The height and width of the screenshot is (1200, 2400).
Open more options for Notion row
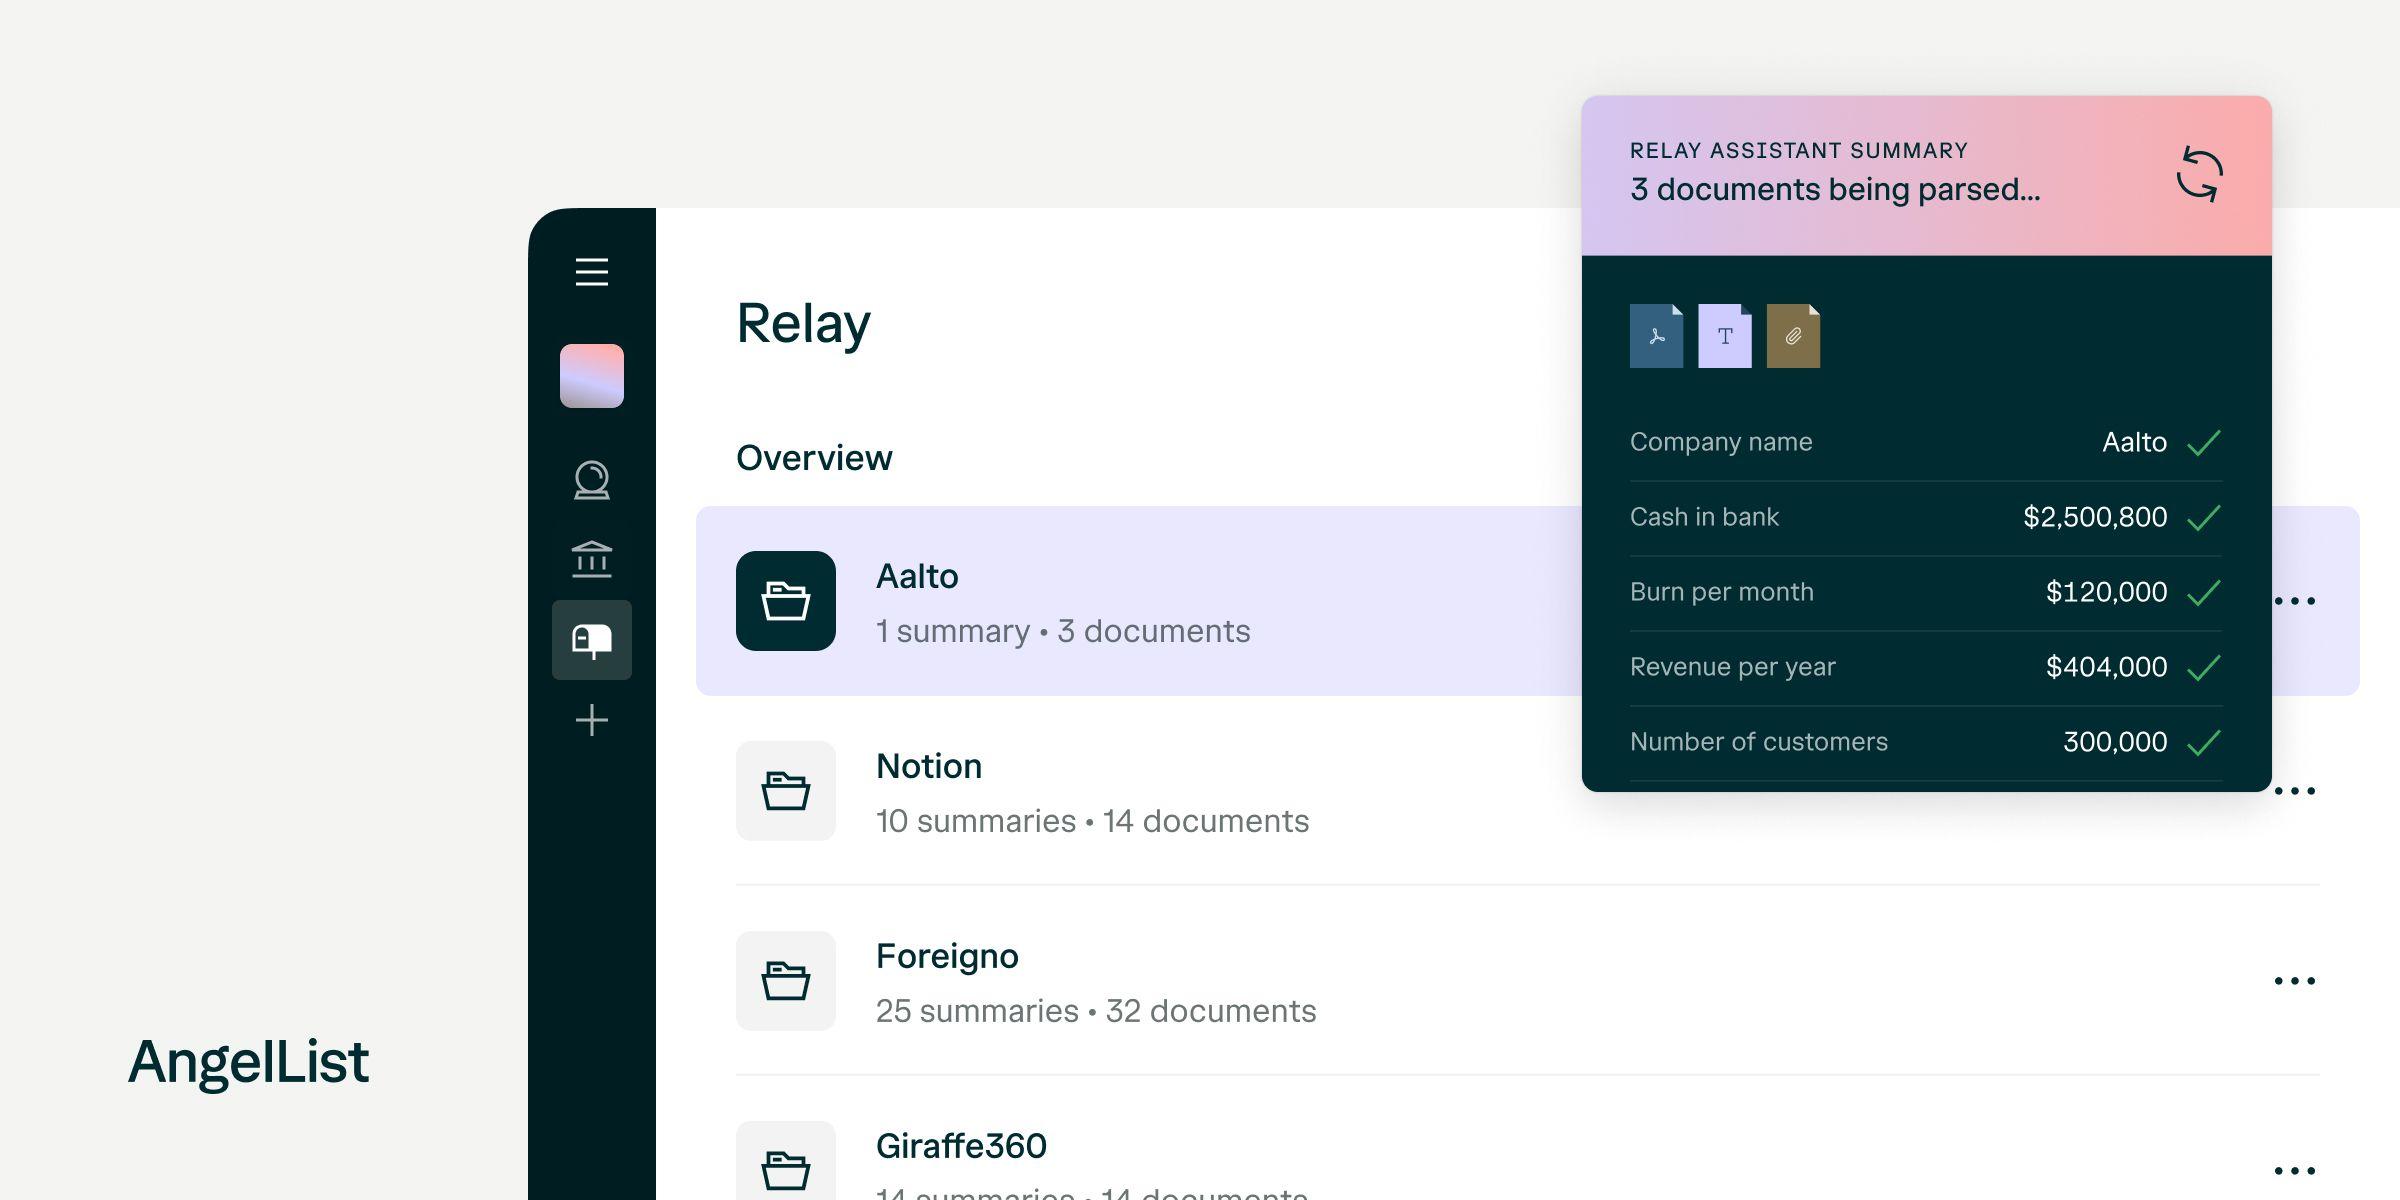click(x=2294, y=791)
